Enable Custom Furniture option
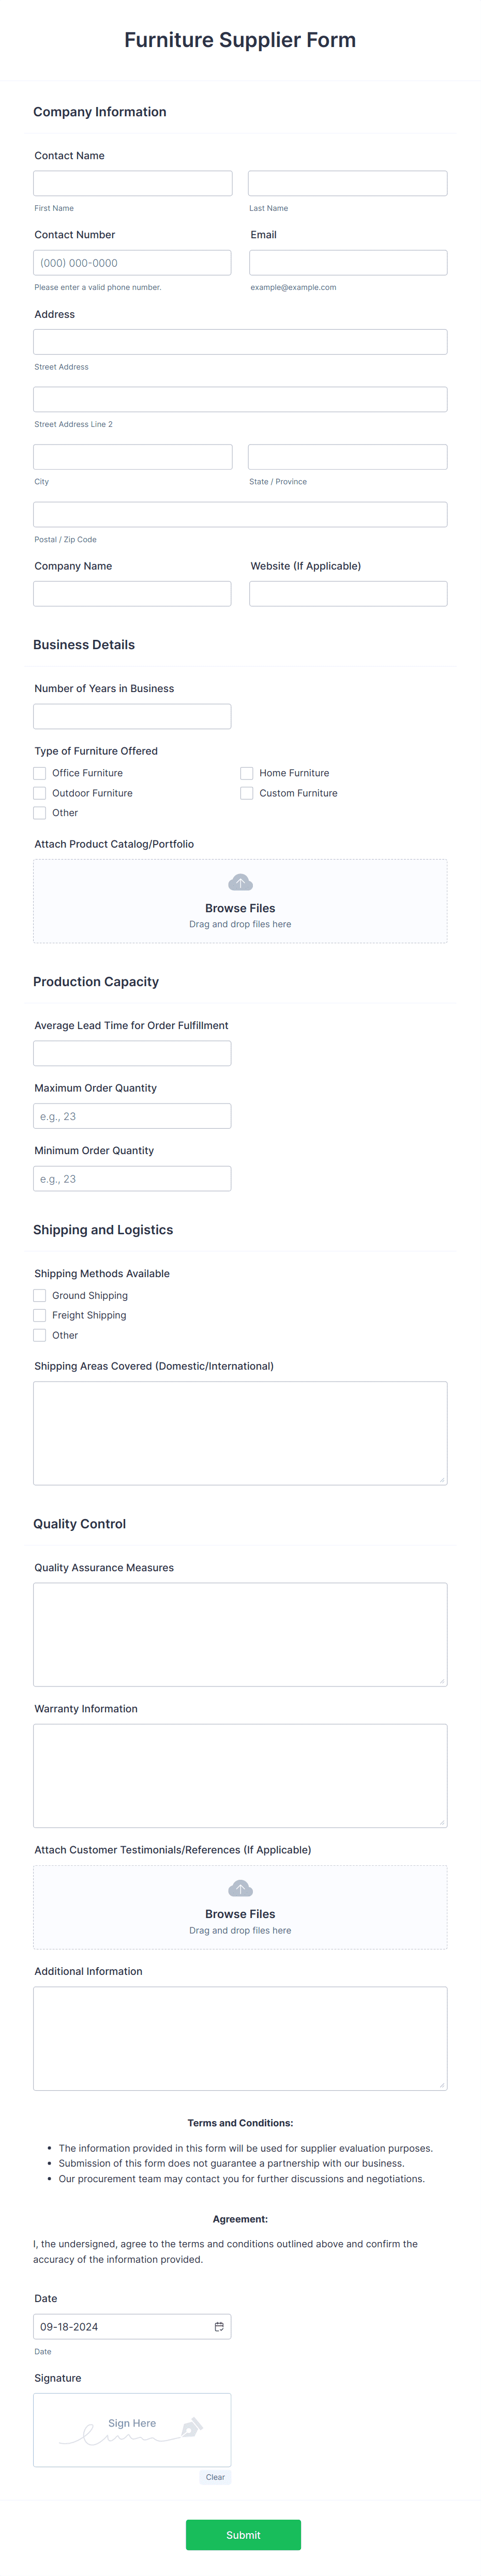 246,793
